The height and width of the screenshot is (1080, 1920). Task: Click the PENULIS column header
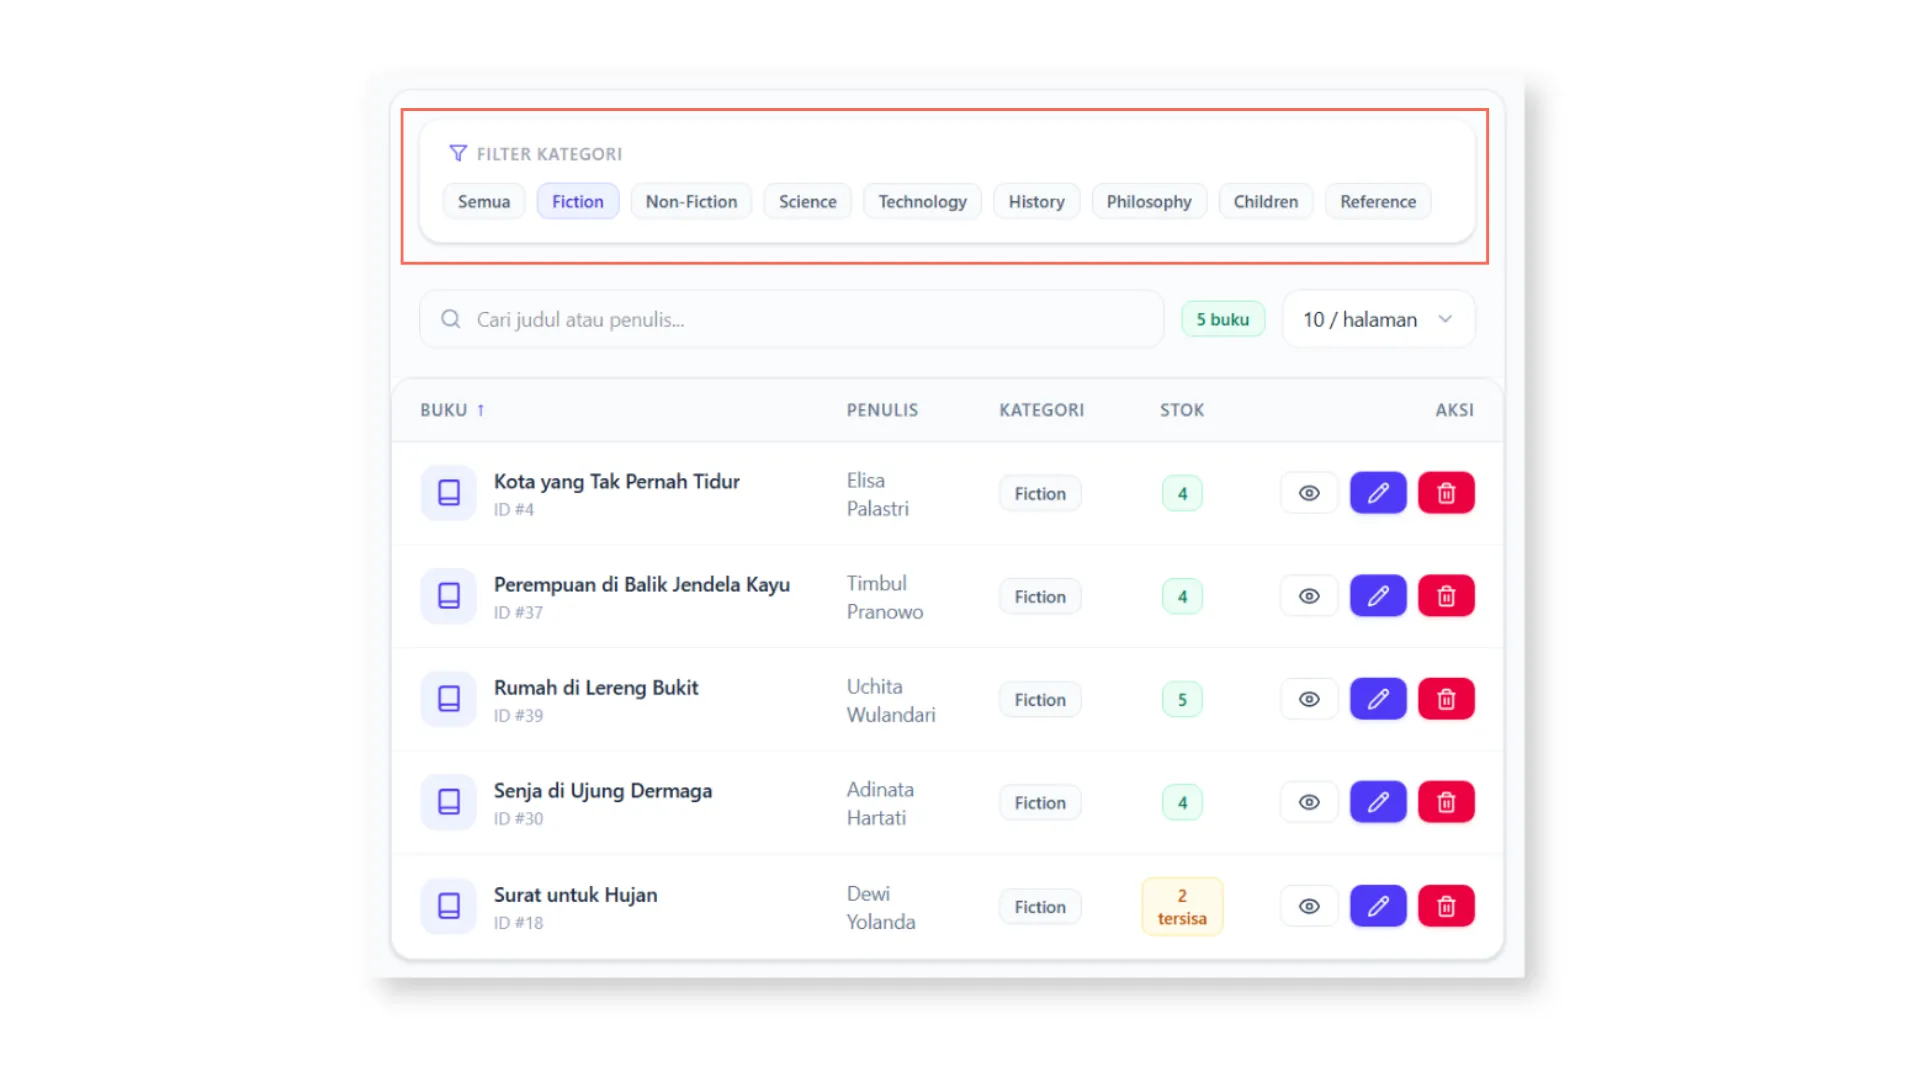click(x=882, y=410)
